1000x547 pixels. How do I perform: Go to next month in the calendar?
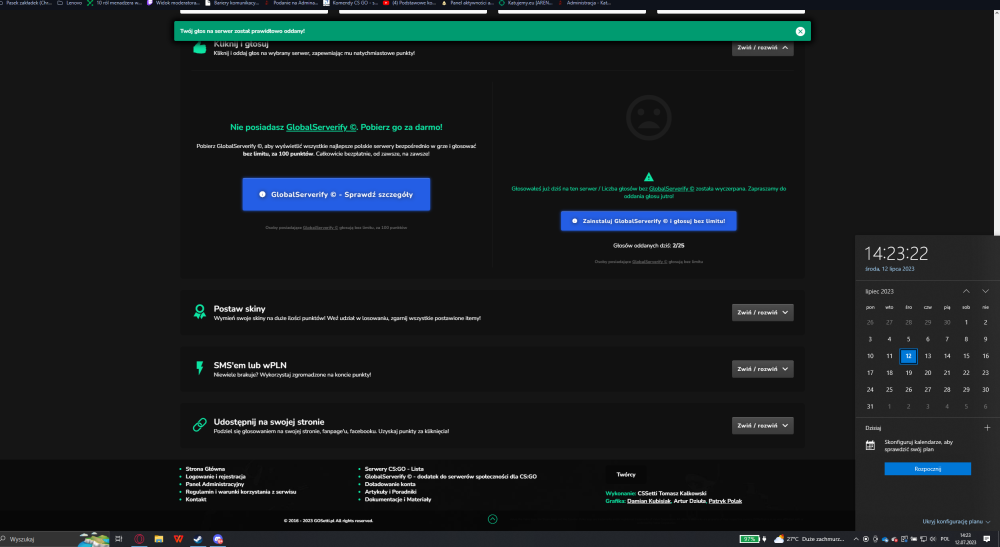click(985, 291)
